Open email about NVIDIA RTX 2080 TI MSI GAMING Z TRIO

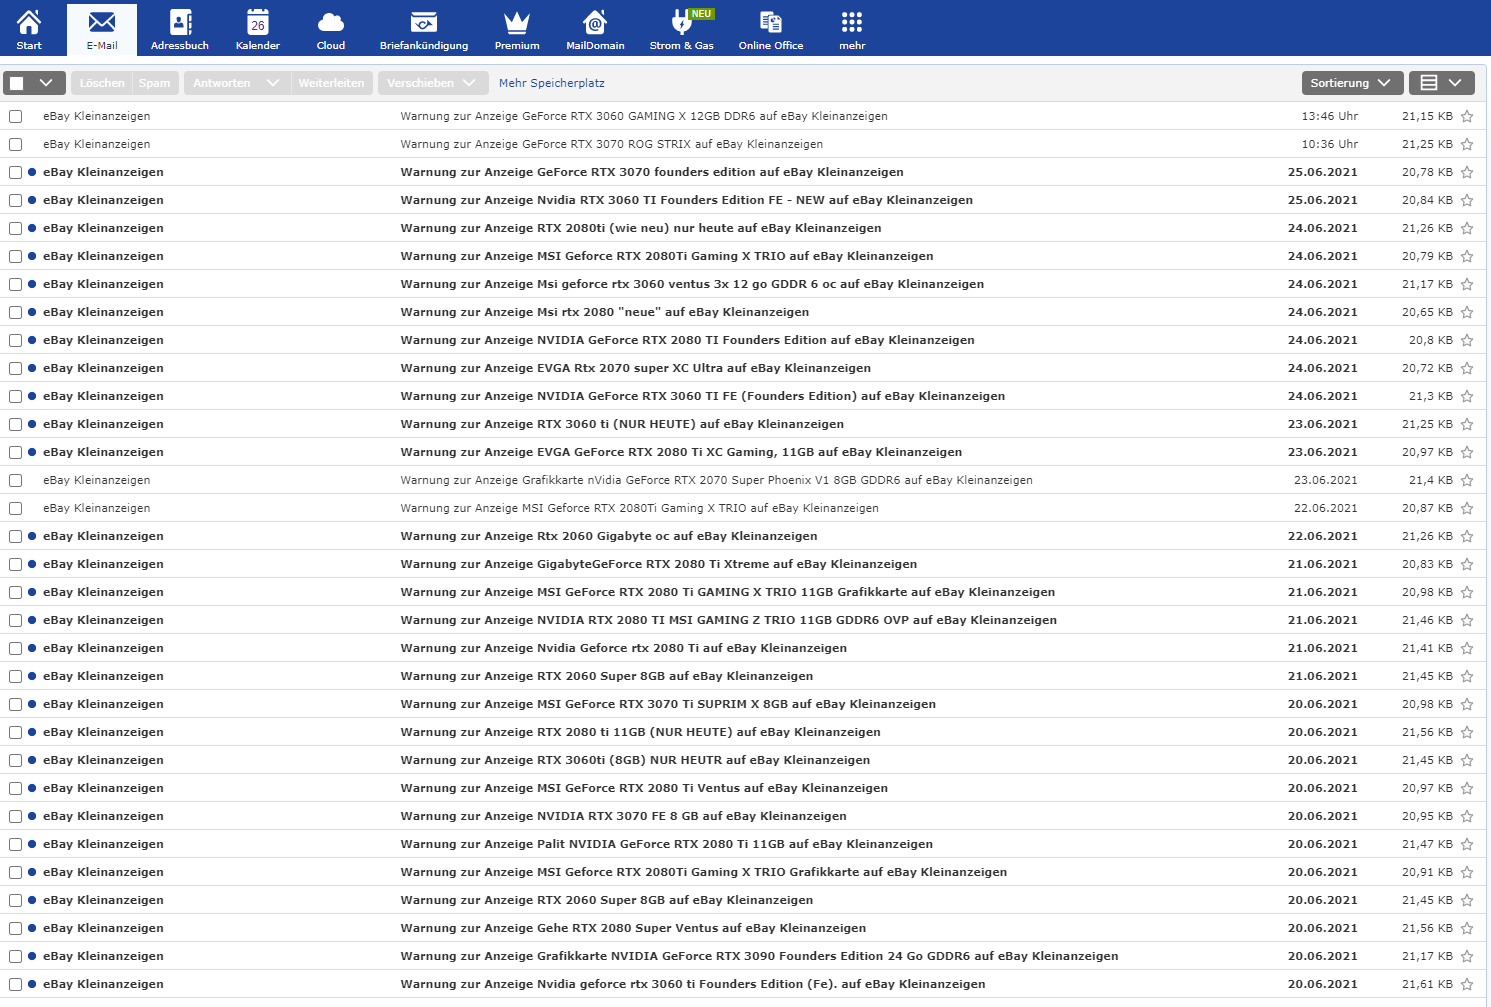729,620
